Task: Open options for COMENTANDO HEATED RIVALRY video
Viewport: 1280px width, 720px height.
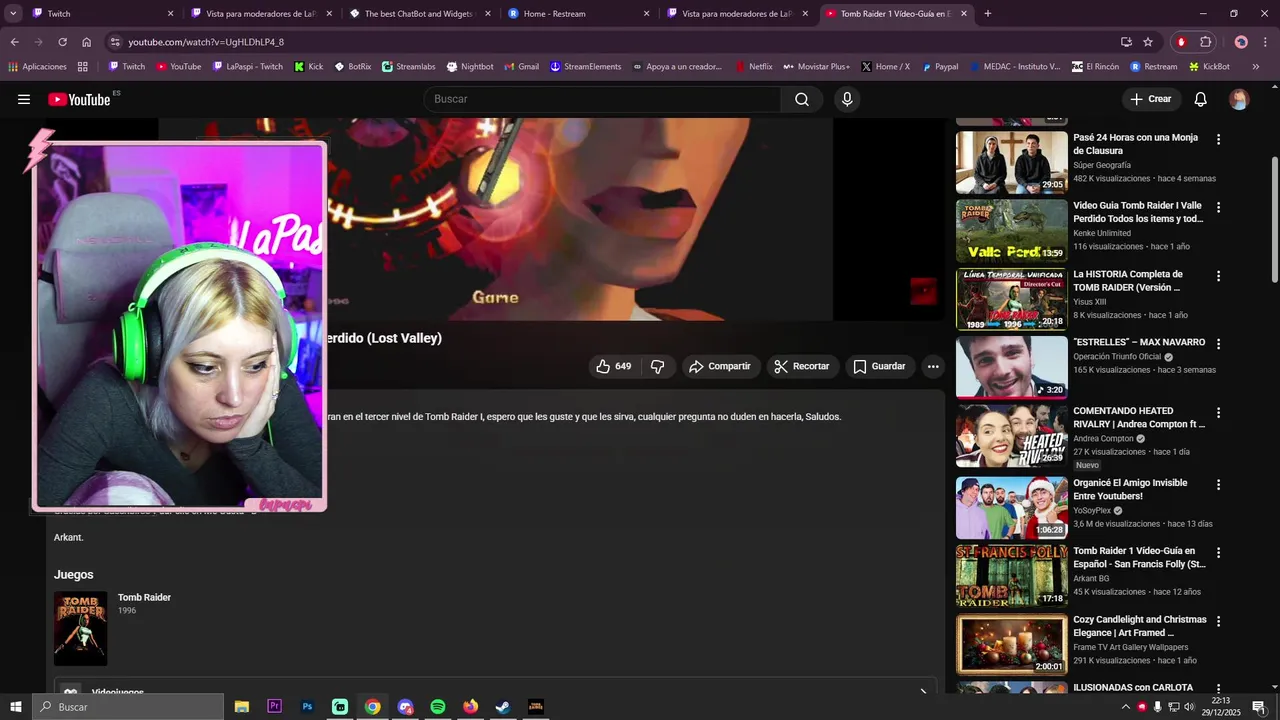Action: point(1218,413)
